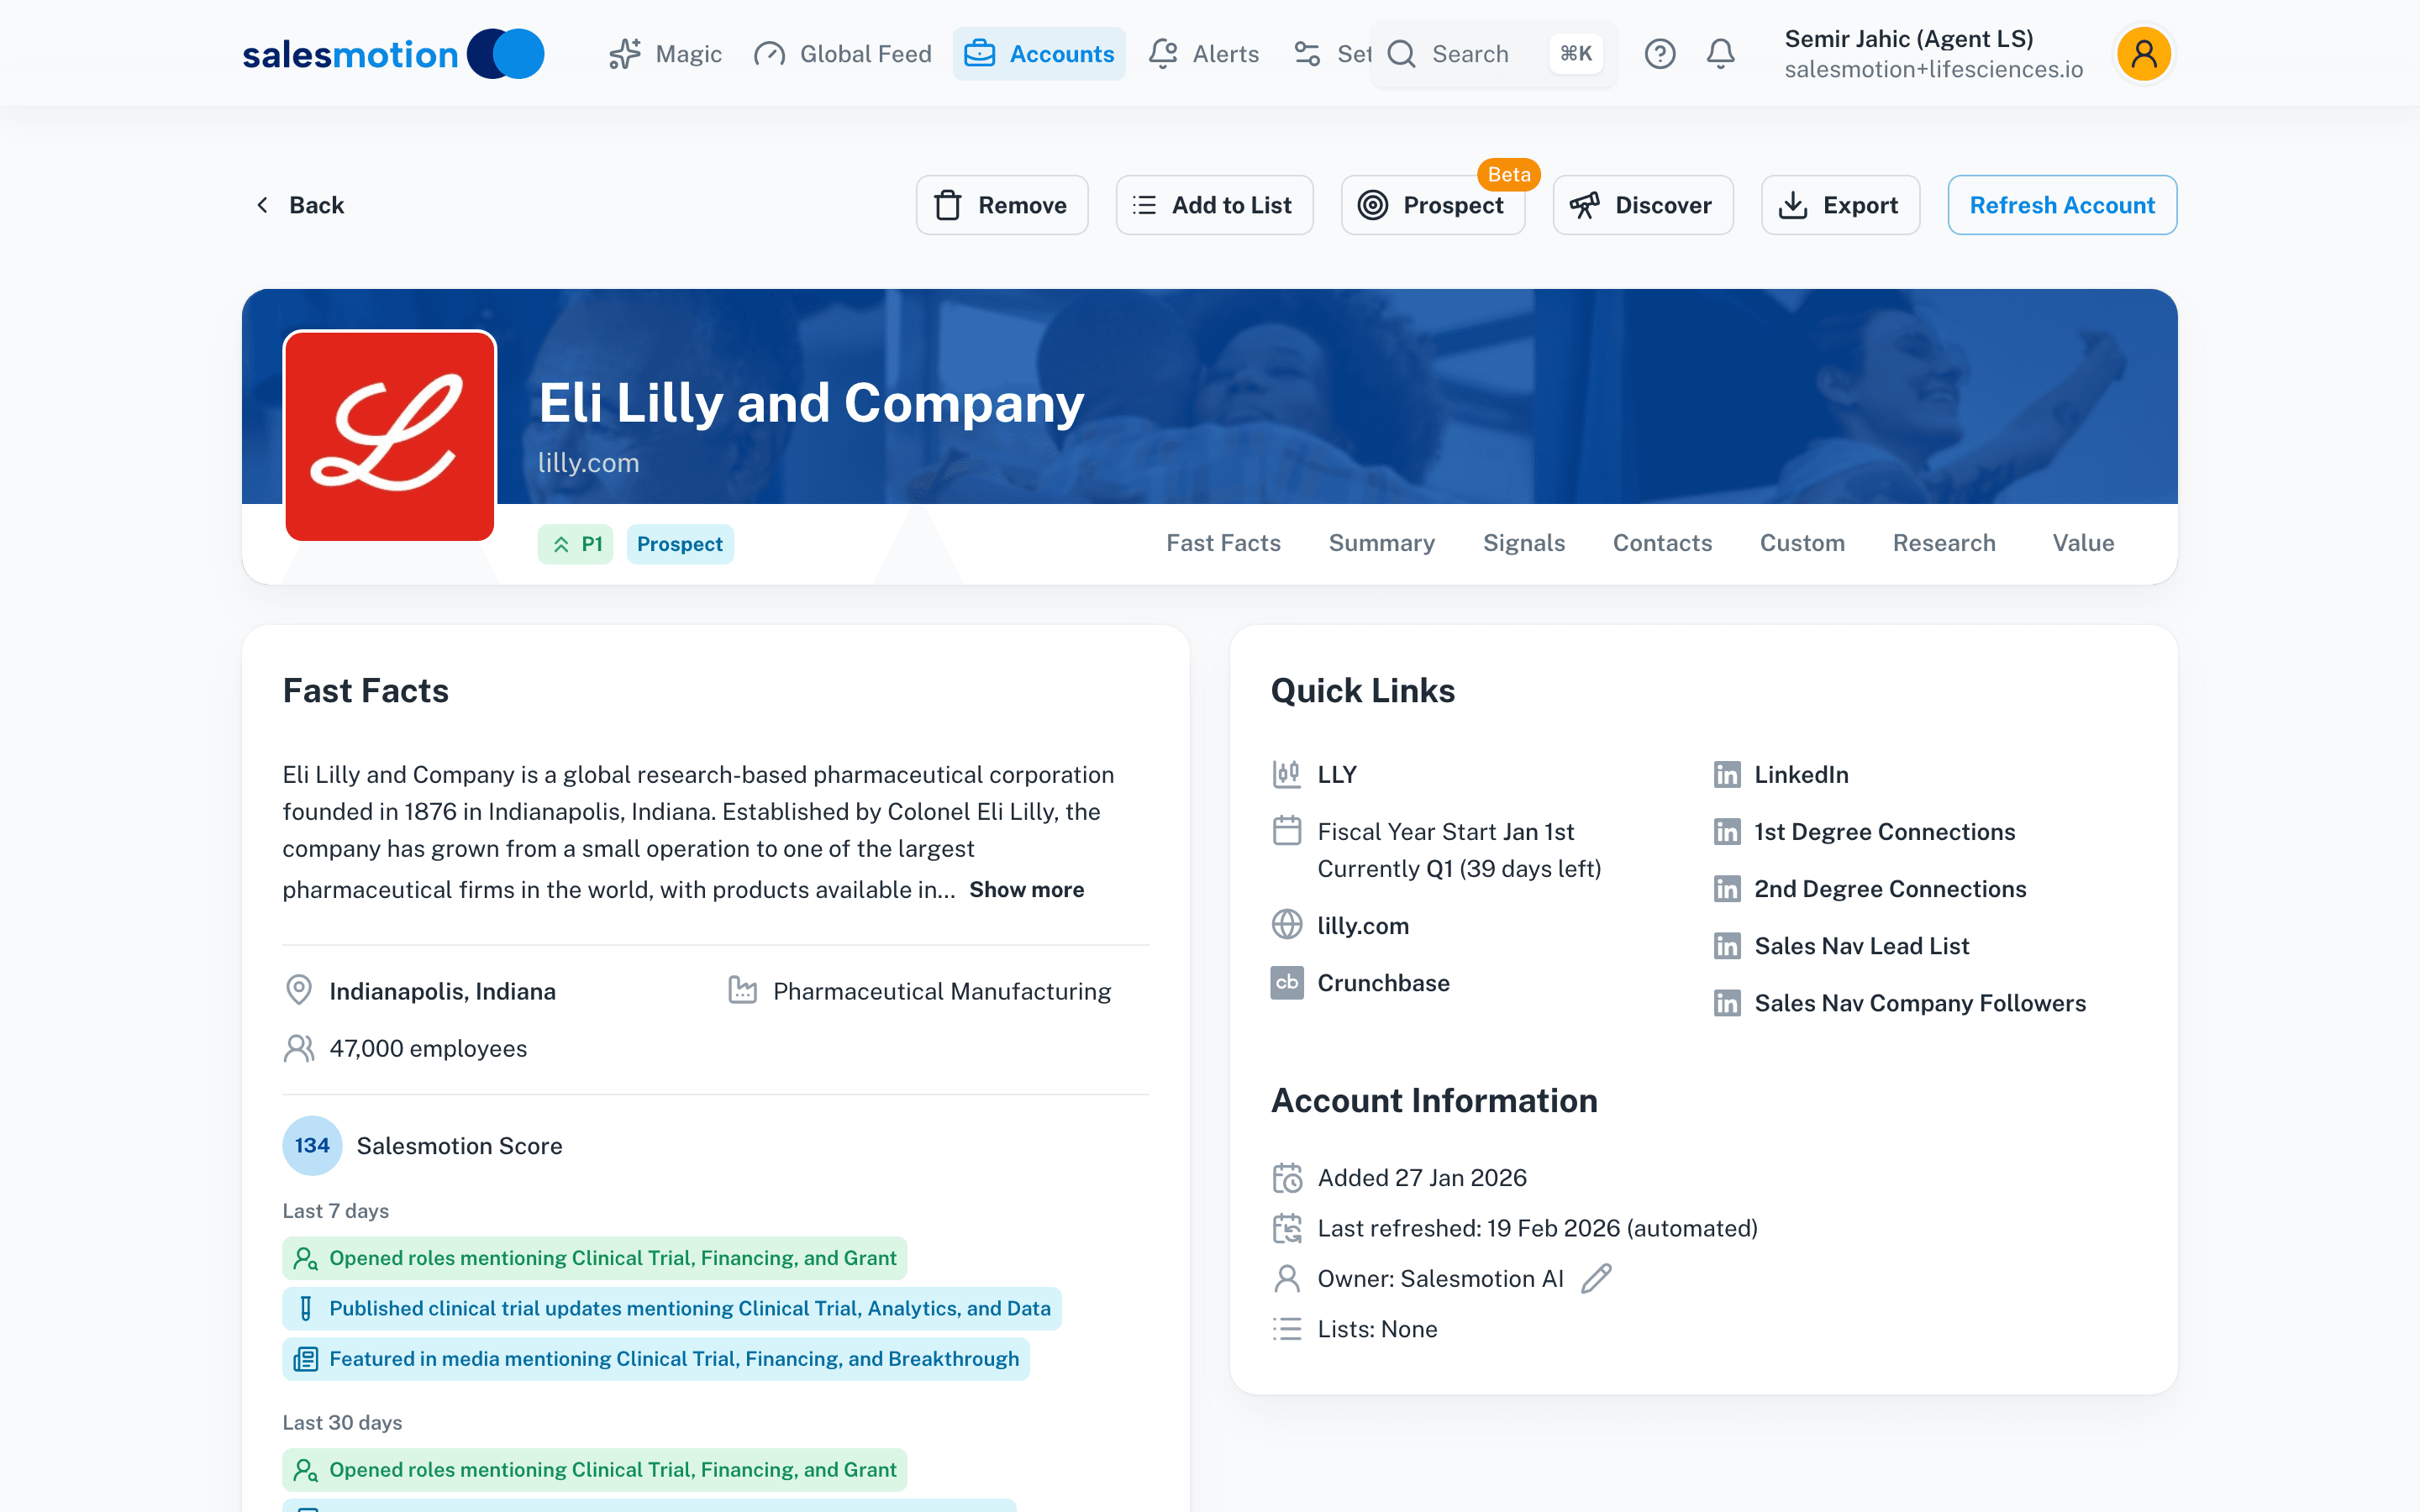Export the account data
Screen dimensions: 2420x1512
tap(1840, 205)
